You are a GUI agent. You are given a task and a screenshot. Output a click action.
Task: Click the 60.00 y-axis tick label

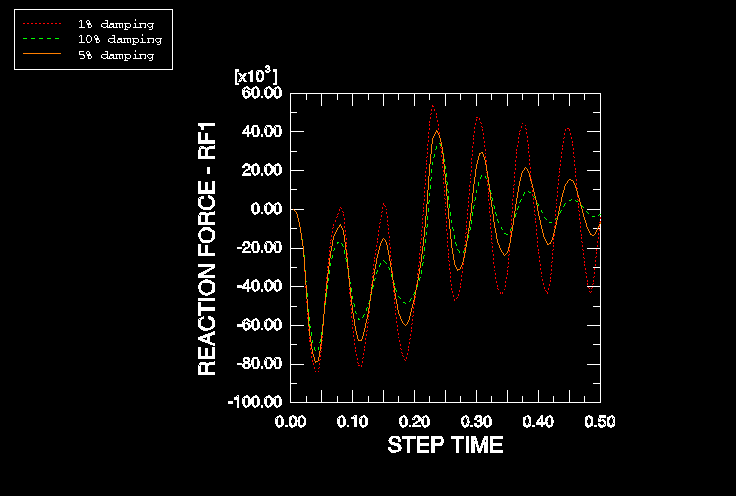coord(262,93)
